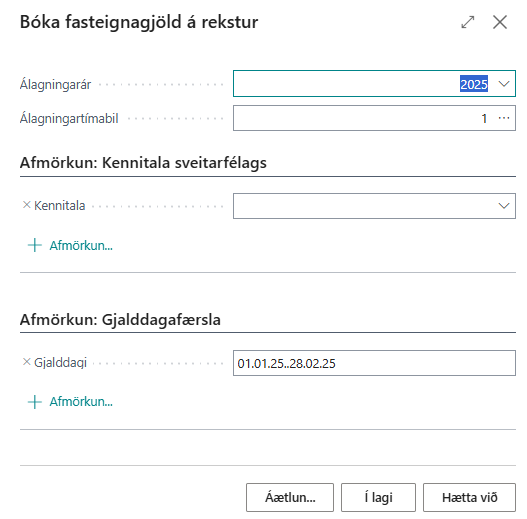527x519 pixels.
Task: Close the Bóka fasteignagjöld á rekstur dialog
Action: pos(500,22)
